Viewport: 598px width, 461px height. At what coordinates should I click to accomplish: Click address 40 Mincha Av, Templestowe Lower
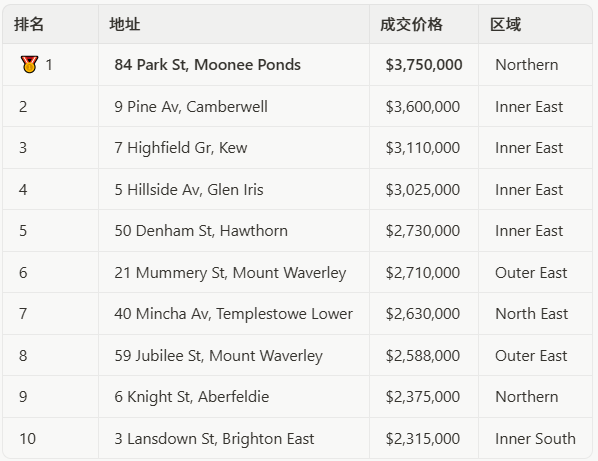point(233,313)
